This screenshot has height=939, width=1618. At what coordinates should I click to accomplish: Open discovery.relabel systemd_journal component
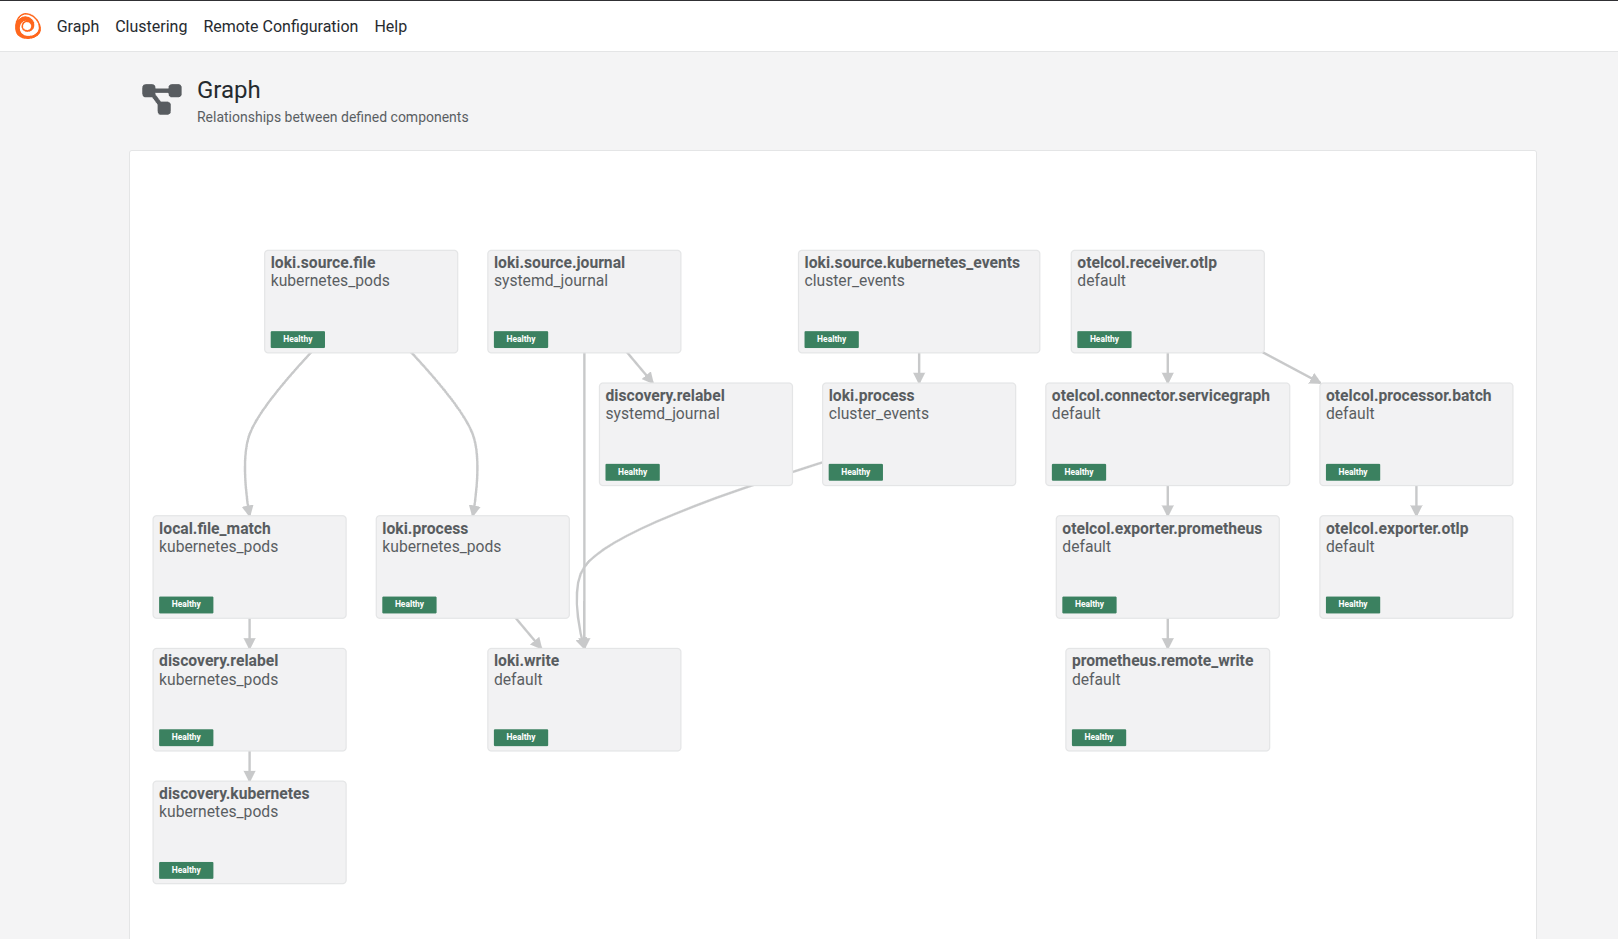[695, 434]
